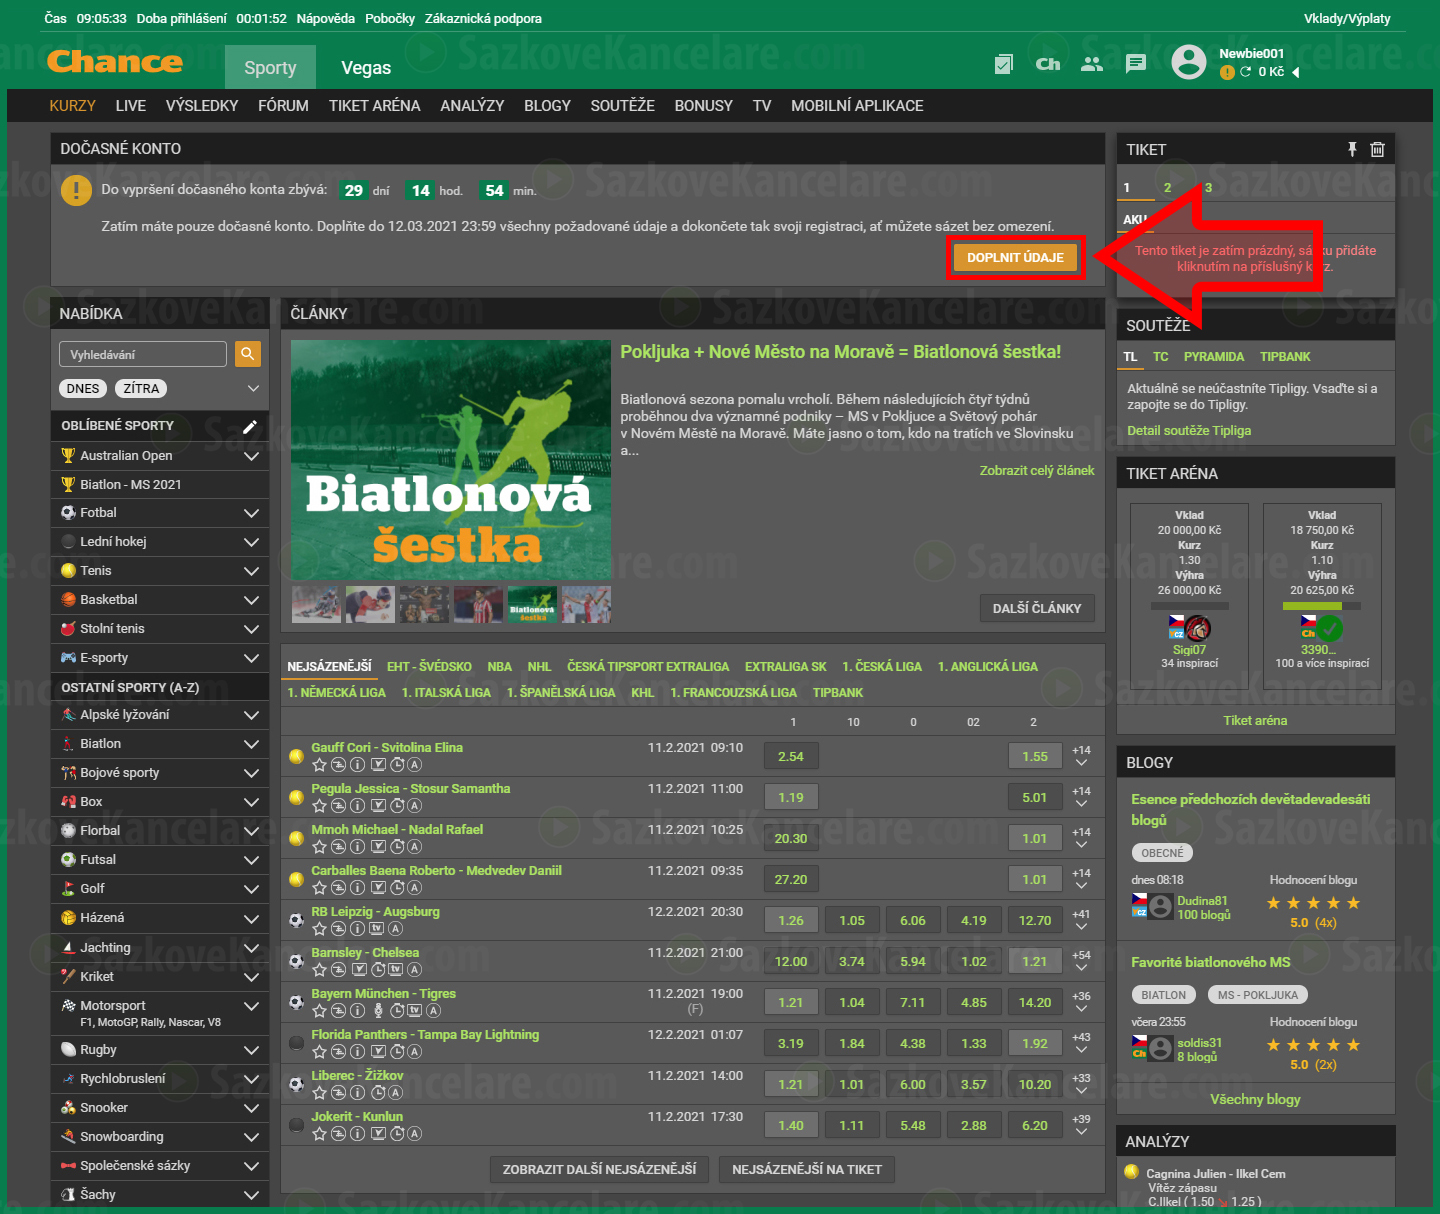Click the orange search magnifier button
This screenshot has height=1214, width=1440.
point(247,354)
